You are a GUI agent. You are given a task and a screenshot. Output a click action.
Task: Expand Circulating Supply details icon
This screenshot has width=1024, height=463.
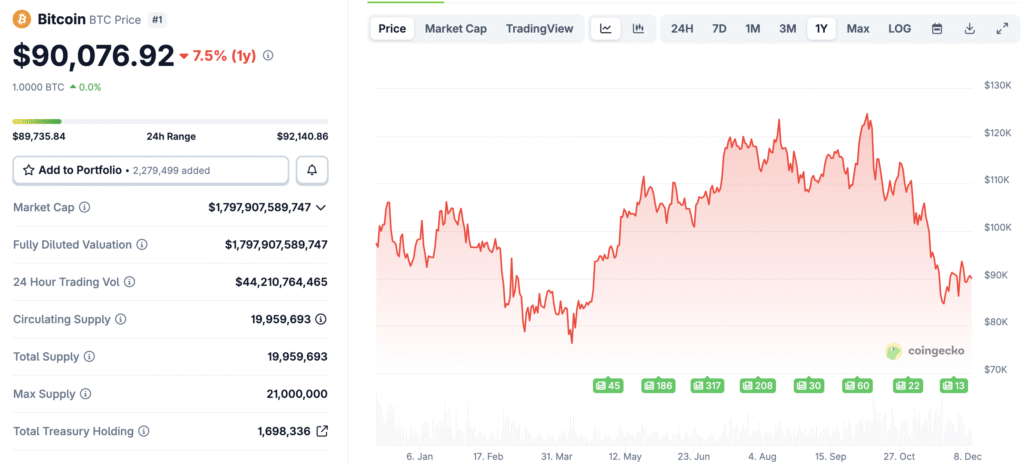[321, 319]
